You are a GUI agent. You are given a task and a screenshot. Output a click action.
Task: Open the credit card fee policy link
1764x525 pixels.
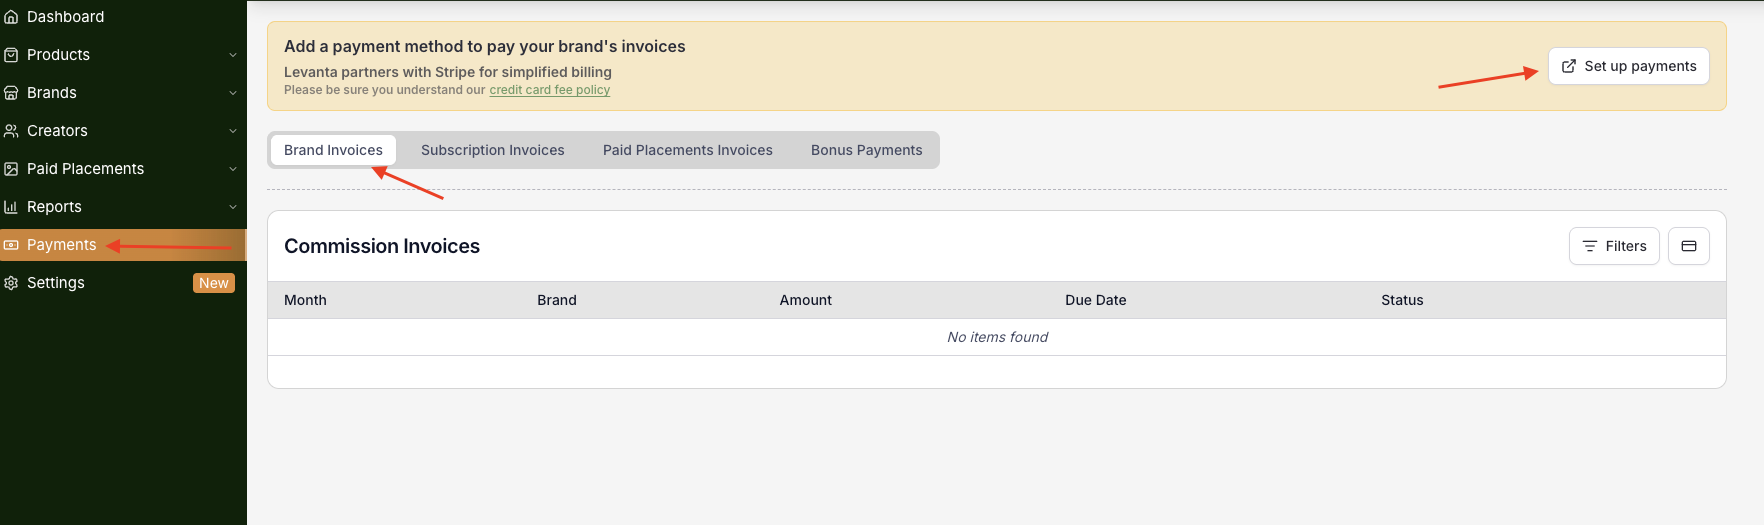pyautogui.click(x=549, y=90)
